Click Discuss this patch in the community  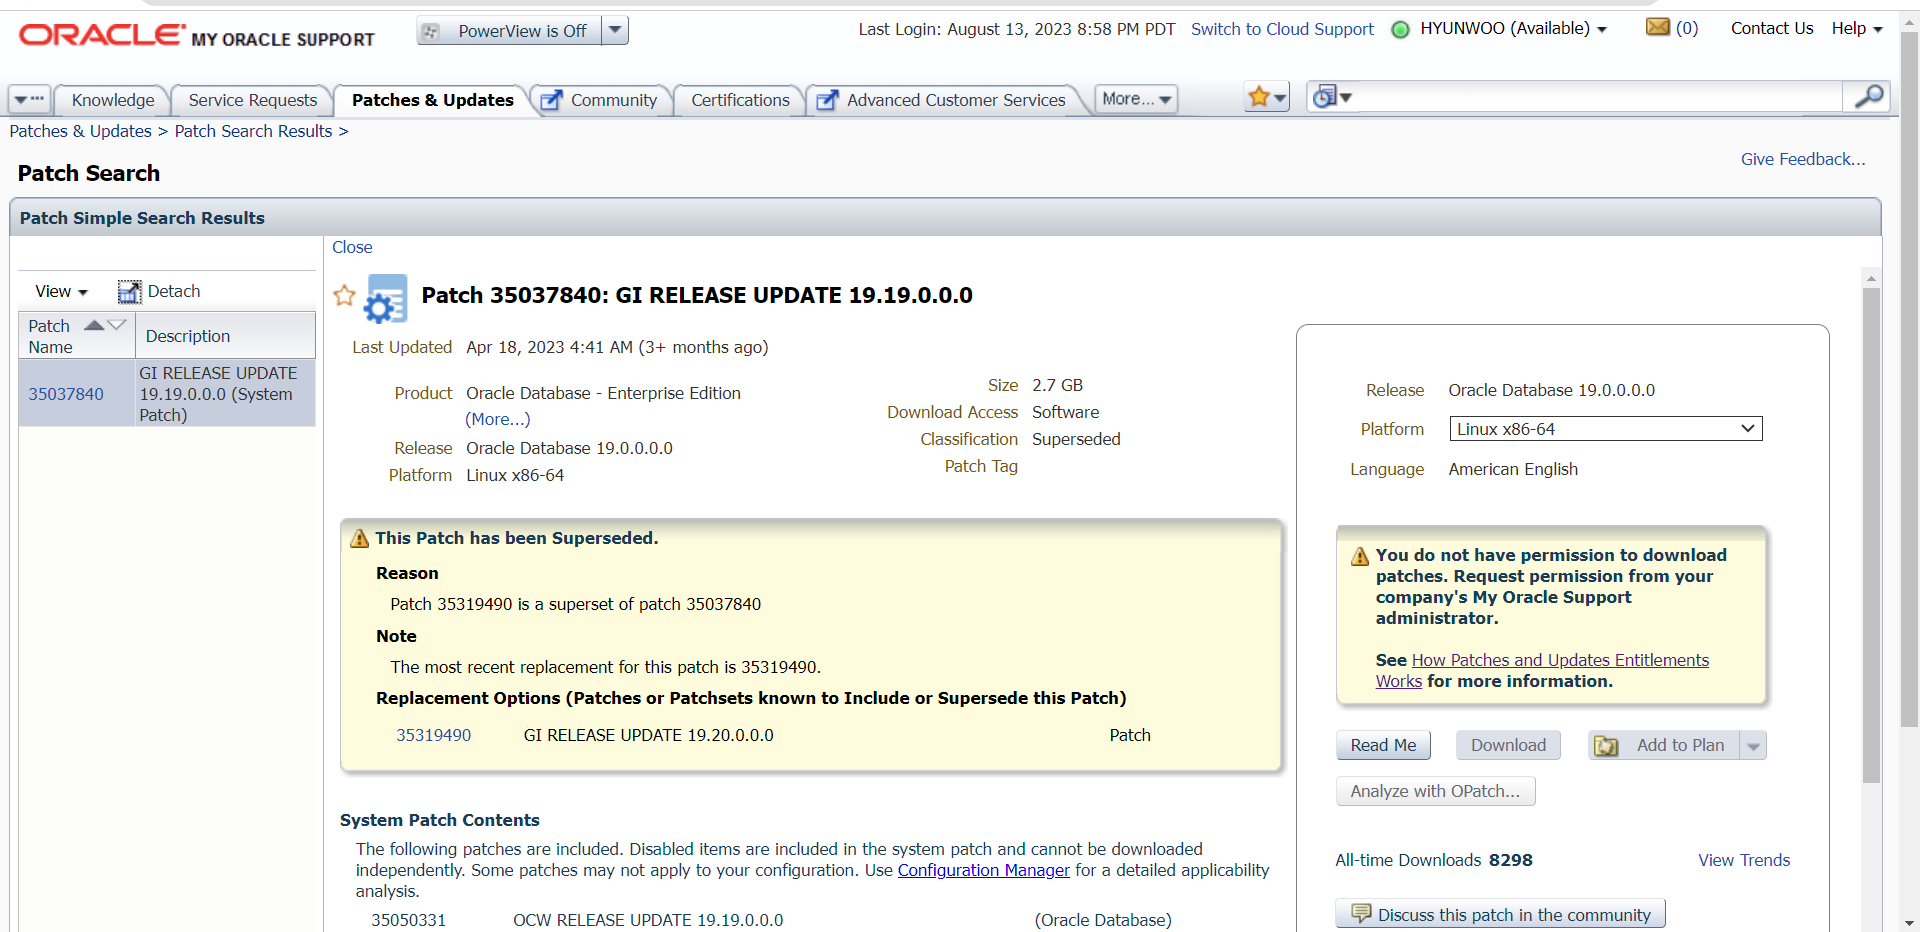(1500, 914)
